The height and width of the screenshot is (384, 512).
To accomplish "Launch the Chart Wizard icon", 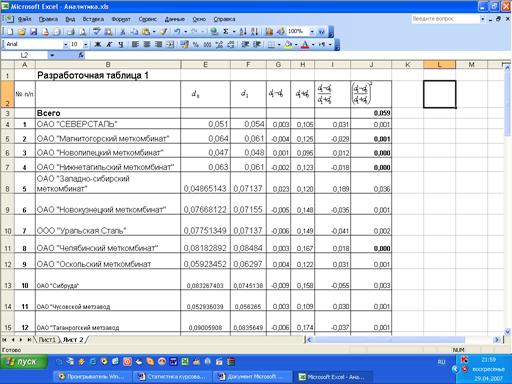I will (269, 32).
